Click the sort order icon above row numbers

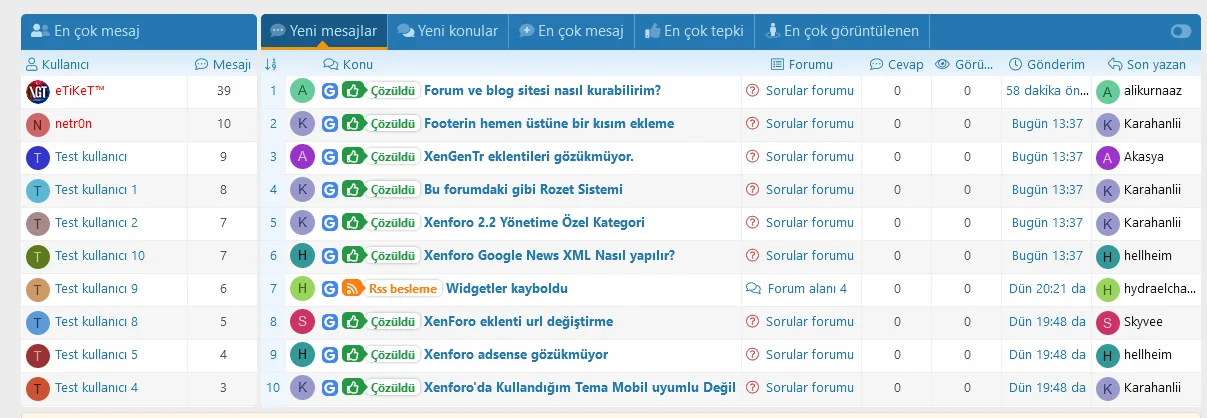271,65
